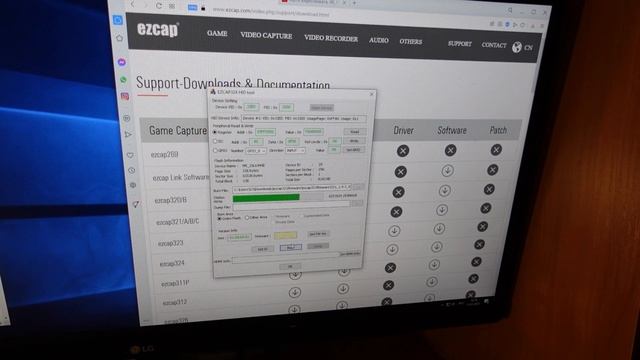Open history clock in browser sidebar
This screenshot has width=640, height=360.
pyautogui.click(x=131, y=170)
